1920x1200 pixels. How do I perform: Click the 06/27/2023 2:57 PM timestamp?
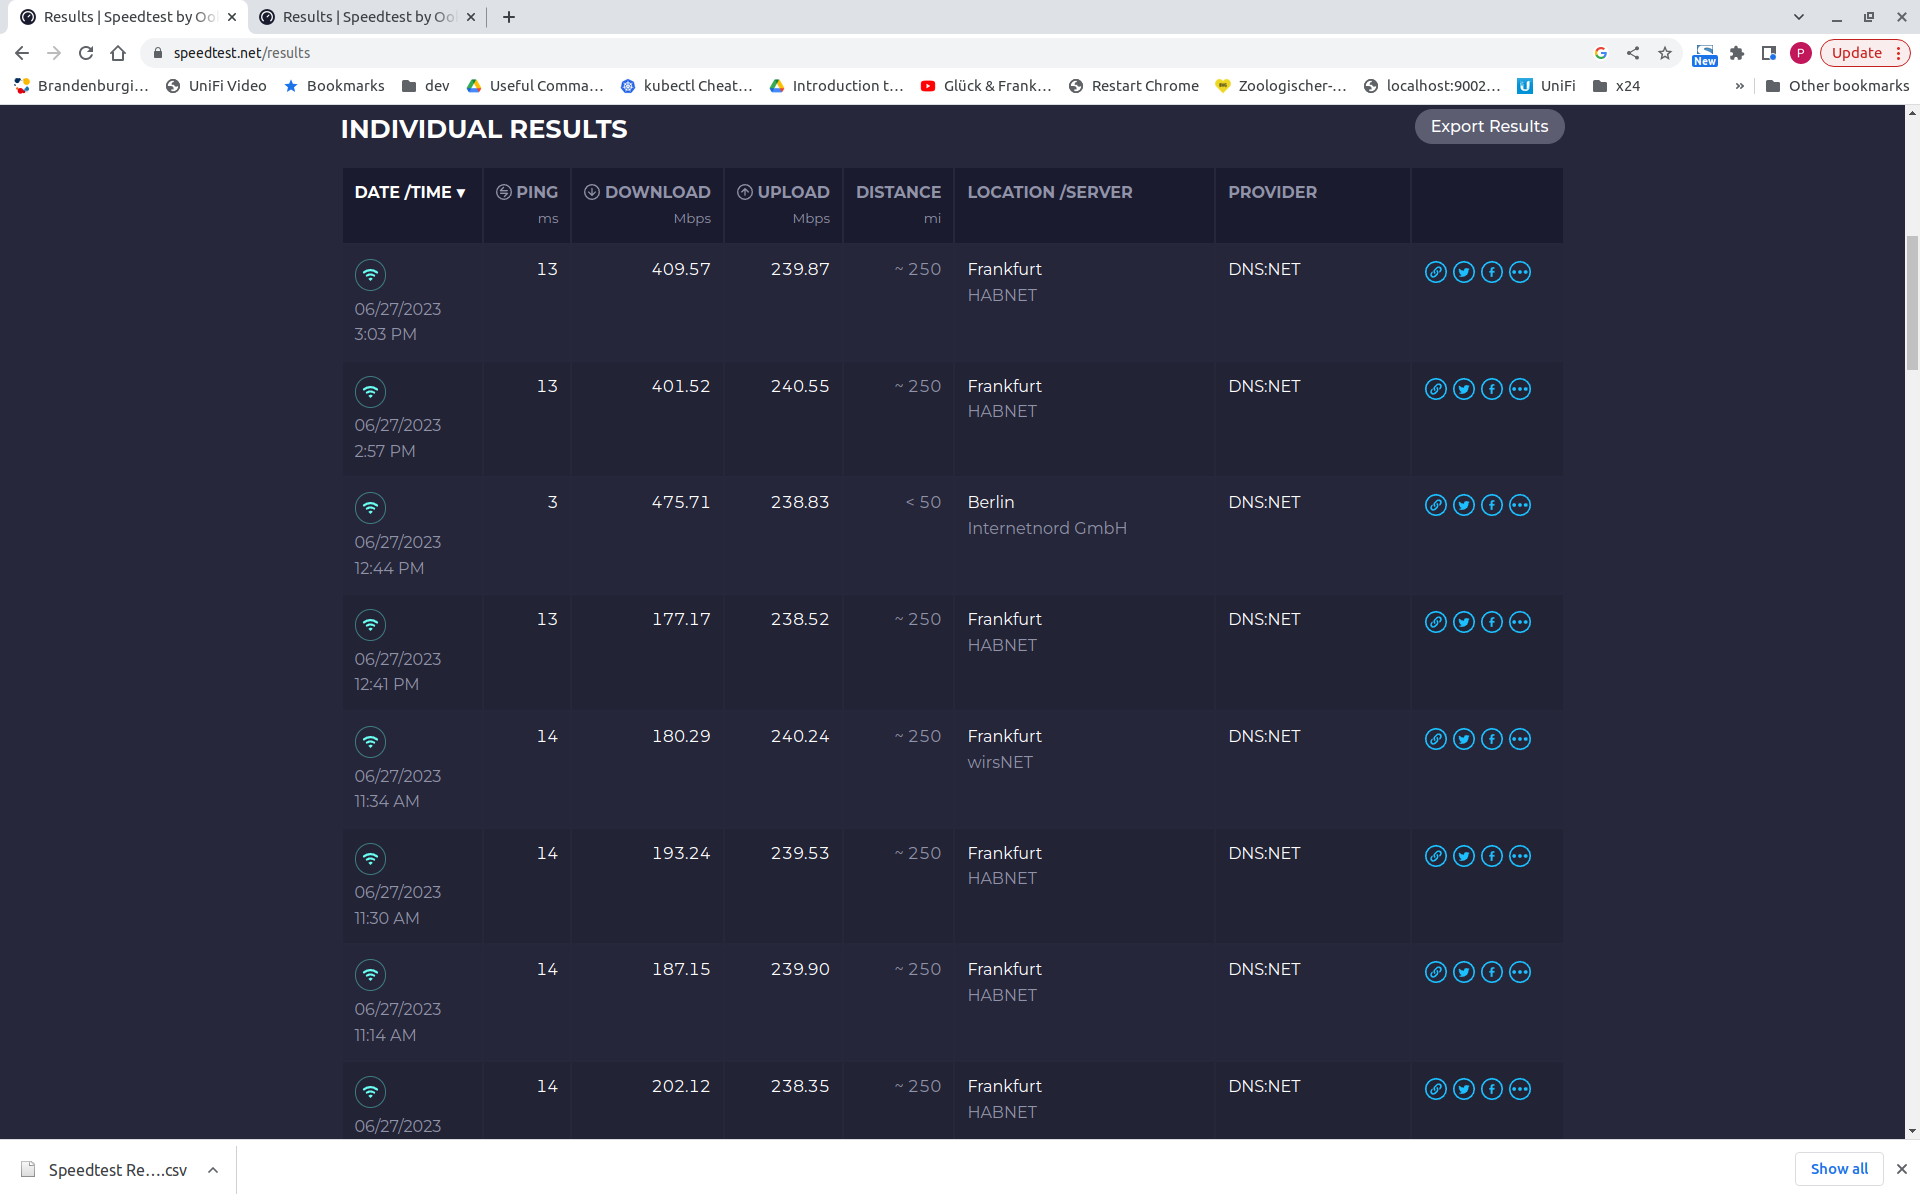pos(397,438)
